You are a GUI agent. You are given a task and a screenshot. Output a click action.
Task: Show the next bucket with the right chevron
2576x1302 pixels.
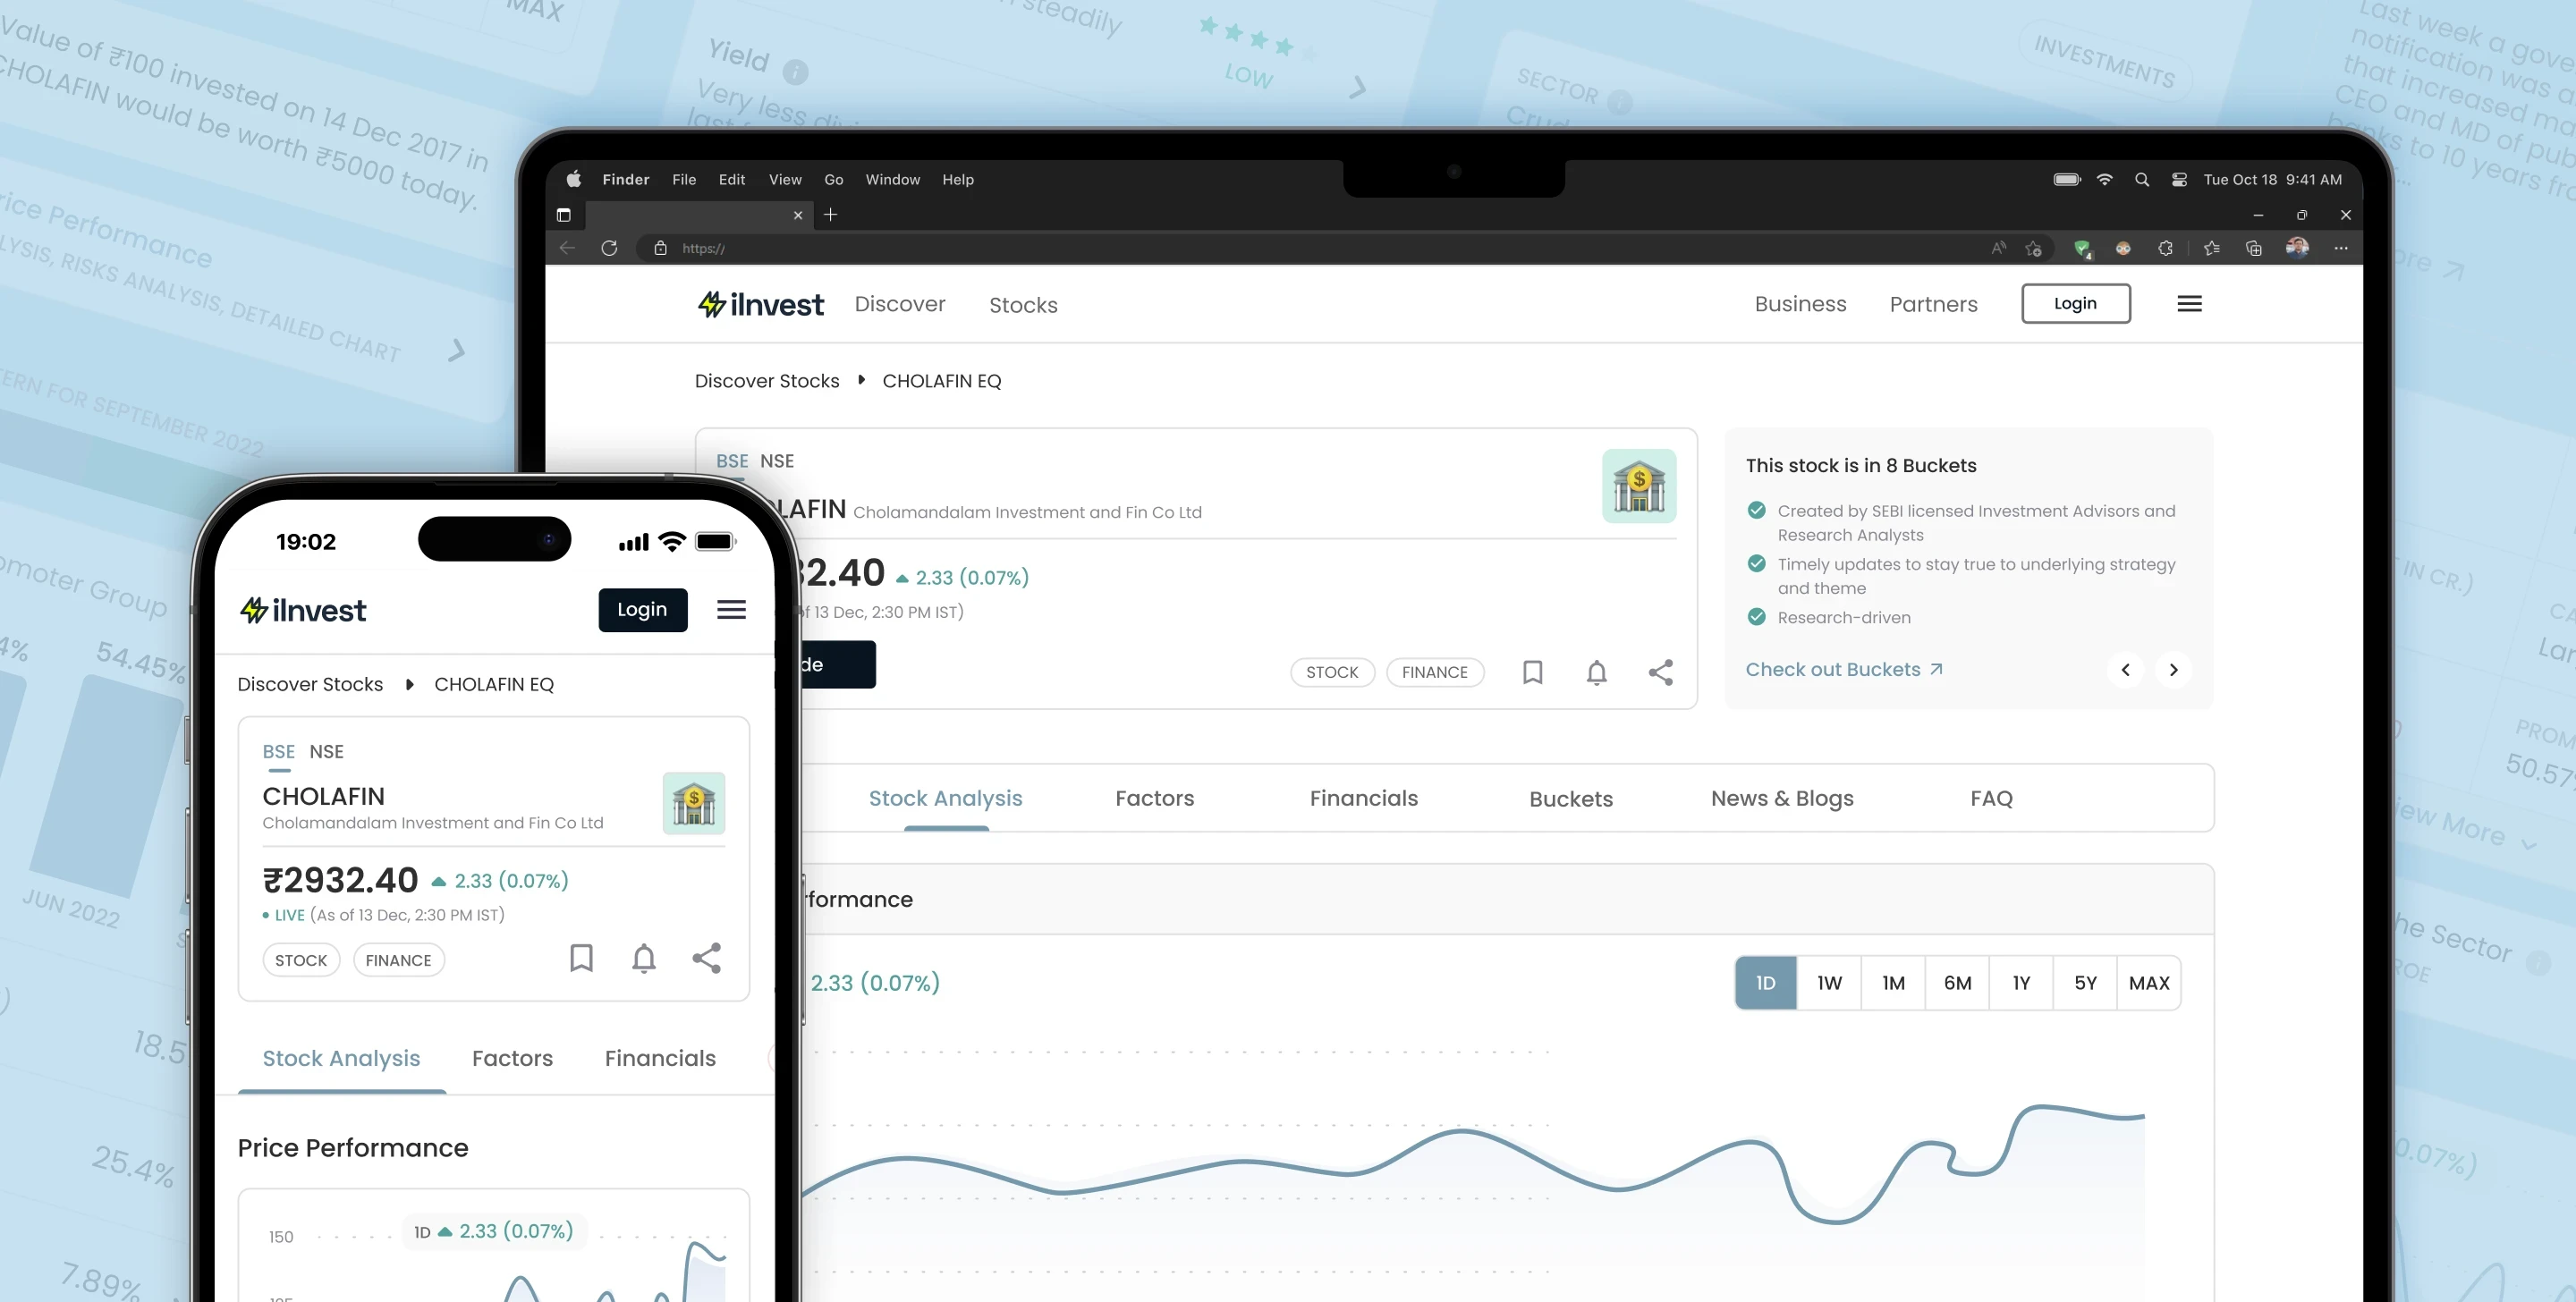click(x=2173, y=670)
